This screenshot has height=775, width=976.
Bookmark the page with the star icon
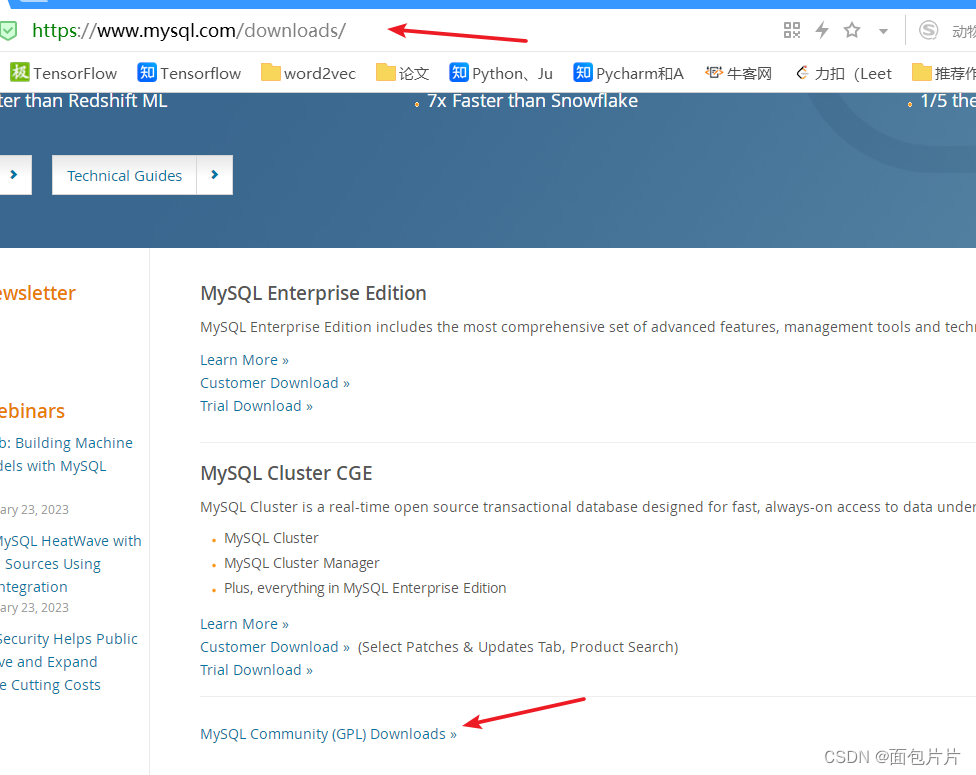tap(852, 30)
